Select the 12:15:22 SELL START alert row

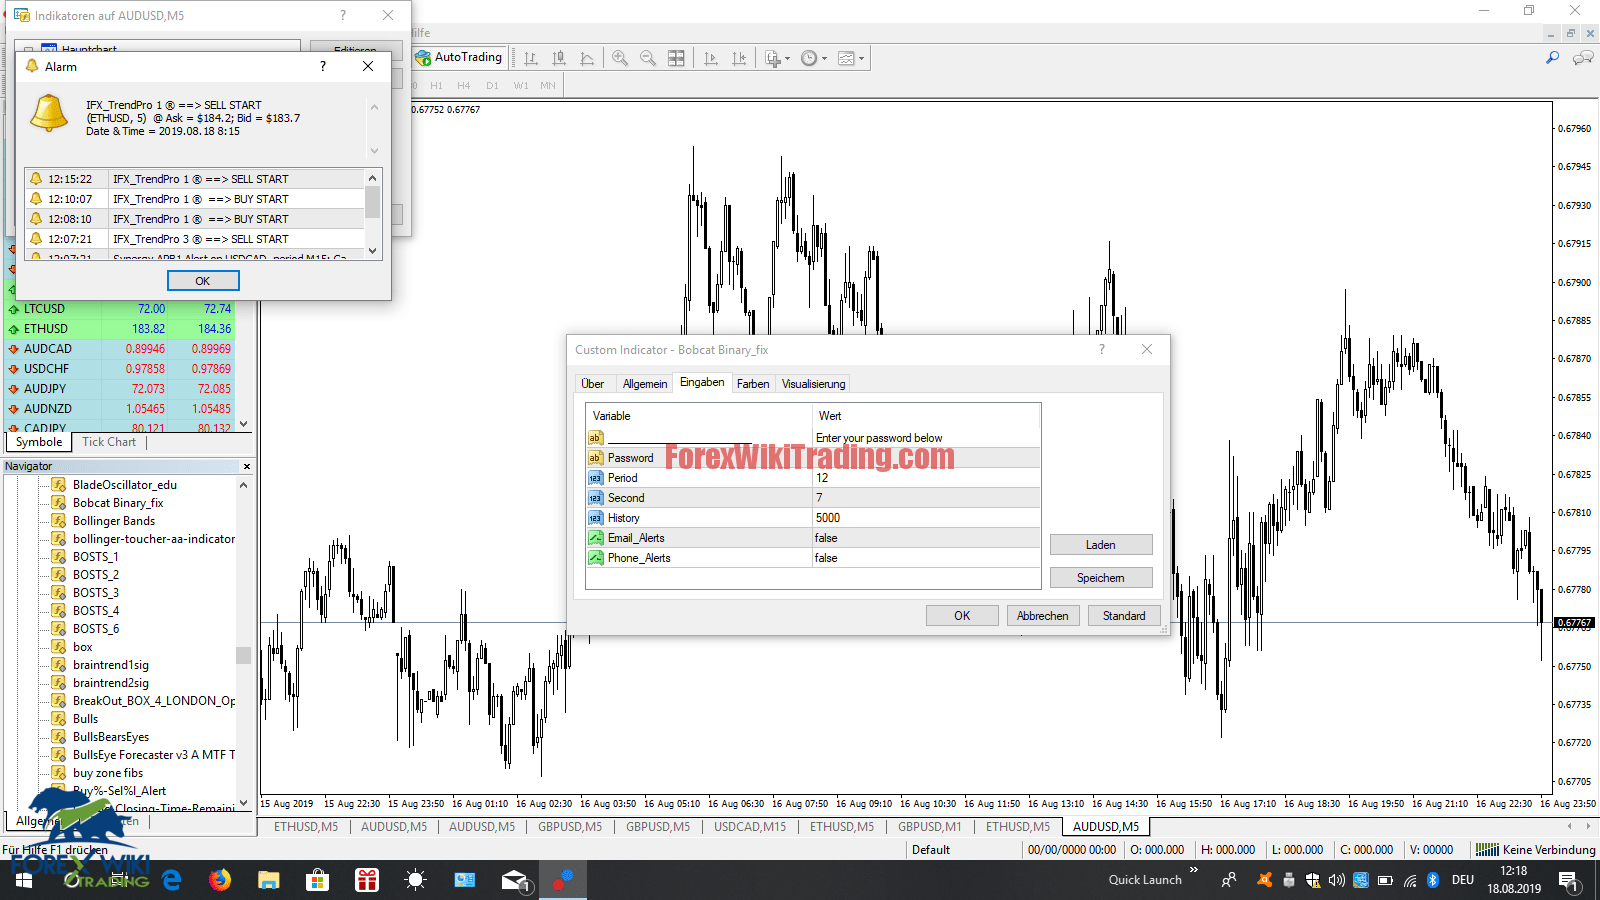(195, 179)
